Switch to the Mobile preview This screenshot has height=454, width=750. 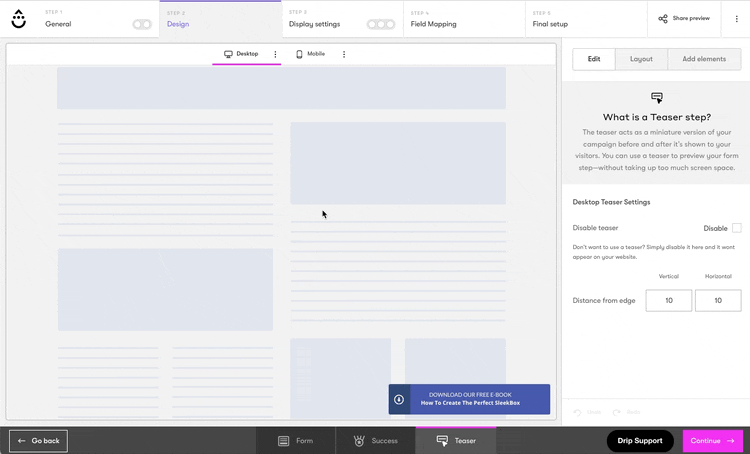click(x=310, y=54)
